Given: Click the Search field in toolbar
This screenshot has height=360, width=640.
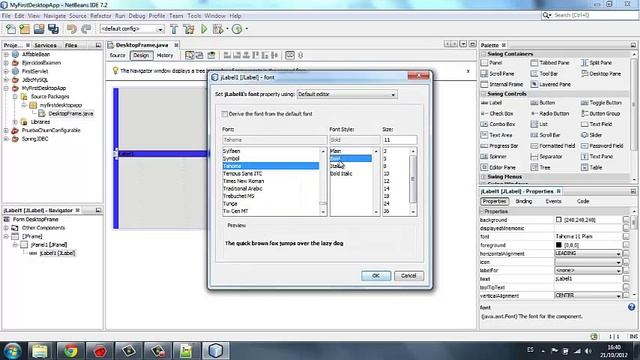Looking at the screenshot, I should point(590,15).
